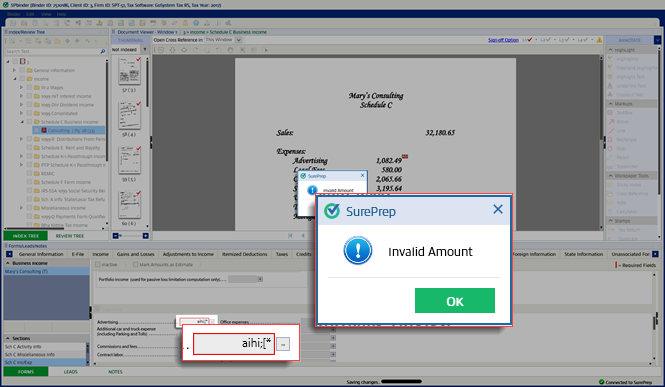Open the help question-mark toolbar icon
This screenshot has width=665, height=387.
(196, 23)
